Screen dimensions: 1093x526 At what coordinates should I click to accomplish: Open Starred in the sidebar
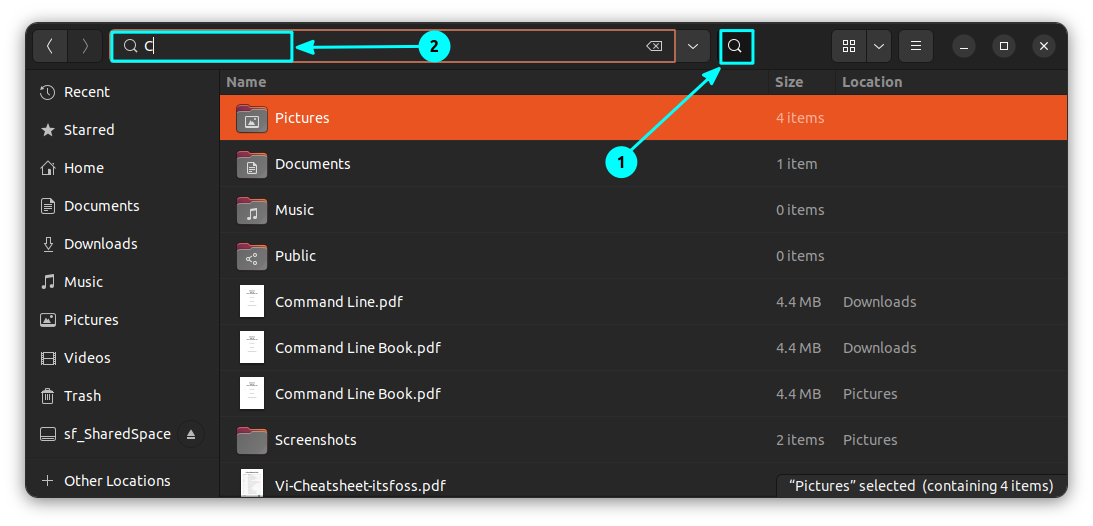tap(89, 130)
